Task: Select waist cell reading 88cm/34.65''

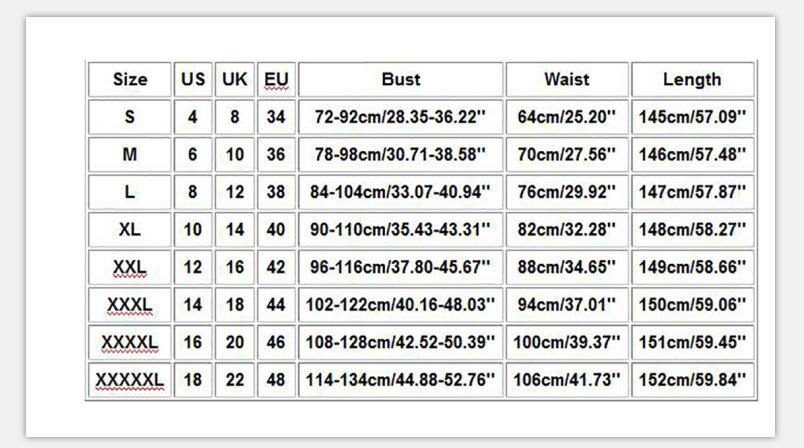Action: point(567,267)
